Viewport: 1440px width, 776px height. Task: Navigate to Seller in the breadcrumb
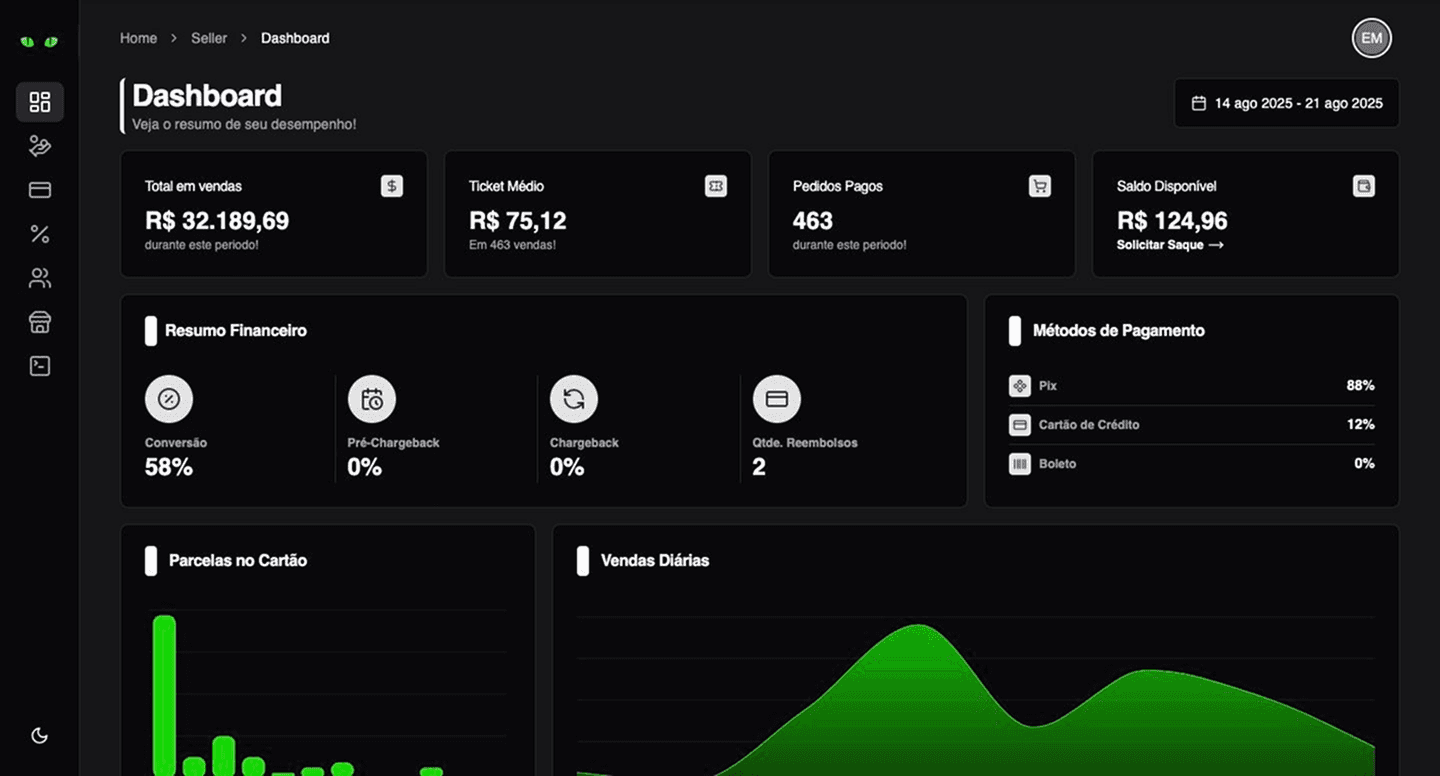coord(209,38)
